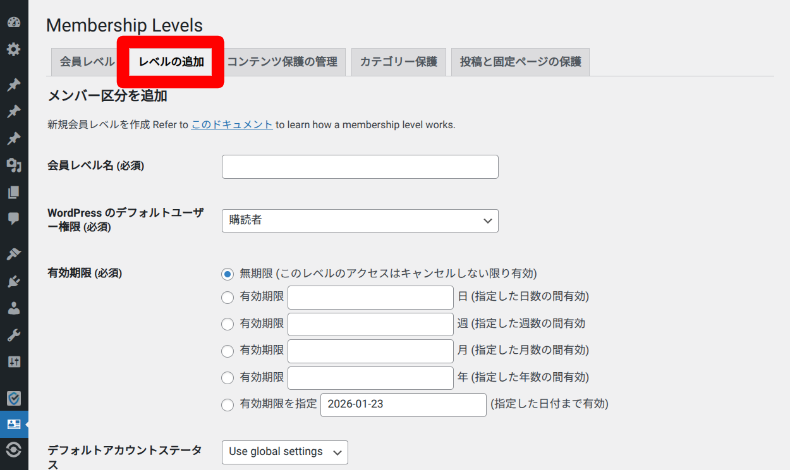Open the Pages icon in sidebar
The image size is (790, 470).
(14, 192)
